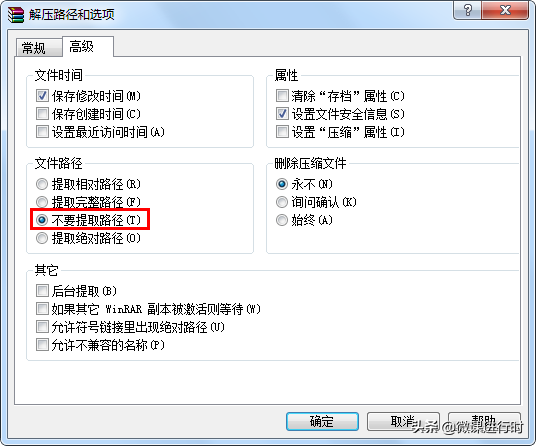Select 提取相对路径 radio button

42,184
